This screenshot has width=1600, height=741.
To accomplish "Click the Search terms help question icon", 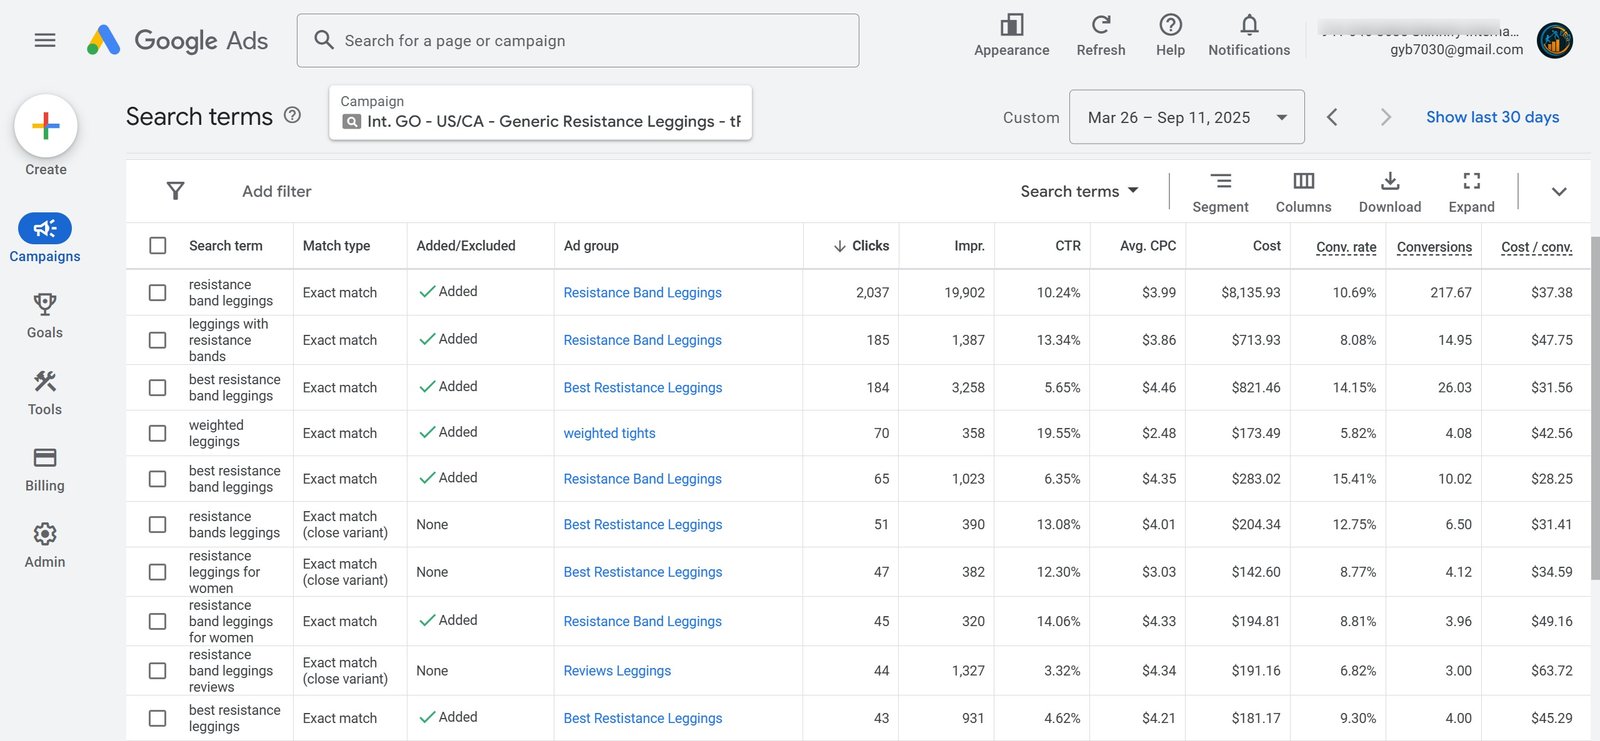I will tap(292, 115).
